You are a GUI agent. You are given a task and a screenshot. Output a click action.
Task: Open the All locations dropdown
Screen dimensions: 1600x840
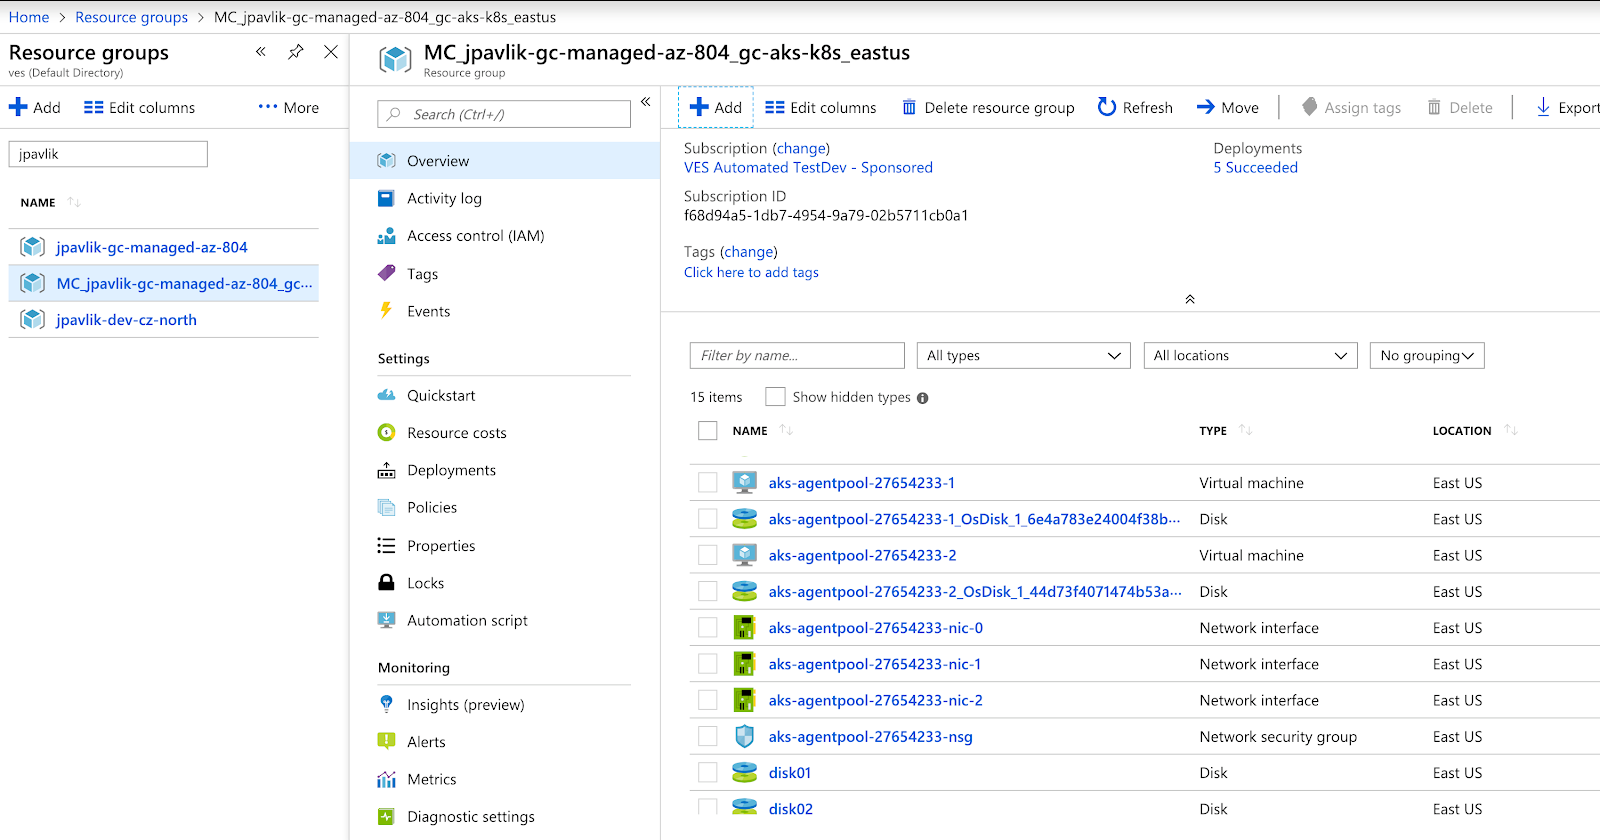[1250, 356]
